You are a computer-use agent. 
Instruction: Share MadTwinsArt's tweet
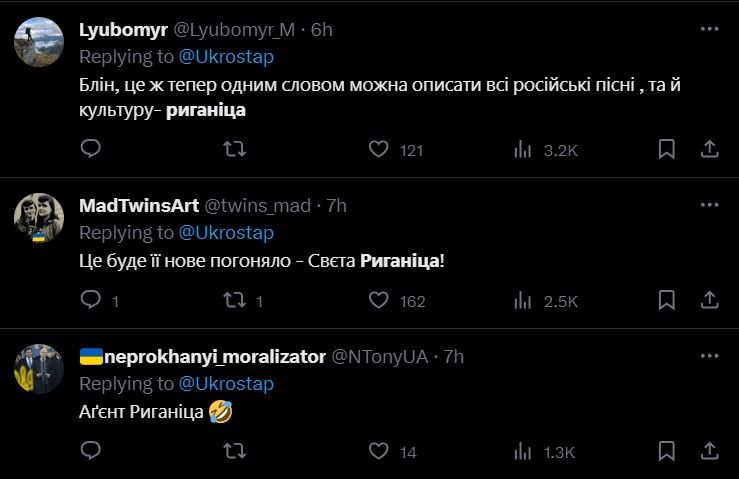pyautogui.click(x=709, y=300)
